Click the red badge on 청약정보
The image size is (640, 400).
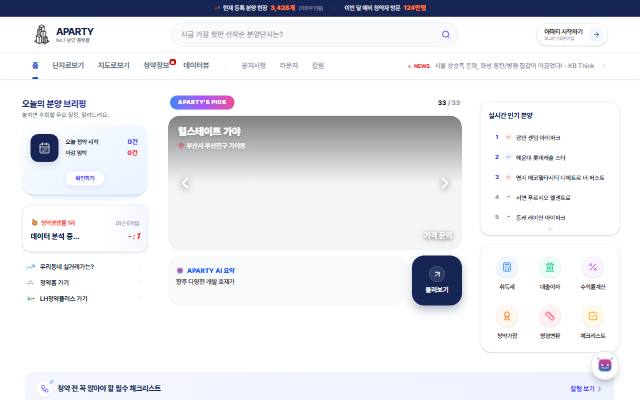(x=173, y=62)
